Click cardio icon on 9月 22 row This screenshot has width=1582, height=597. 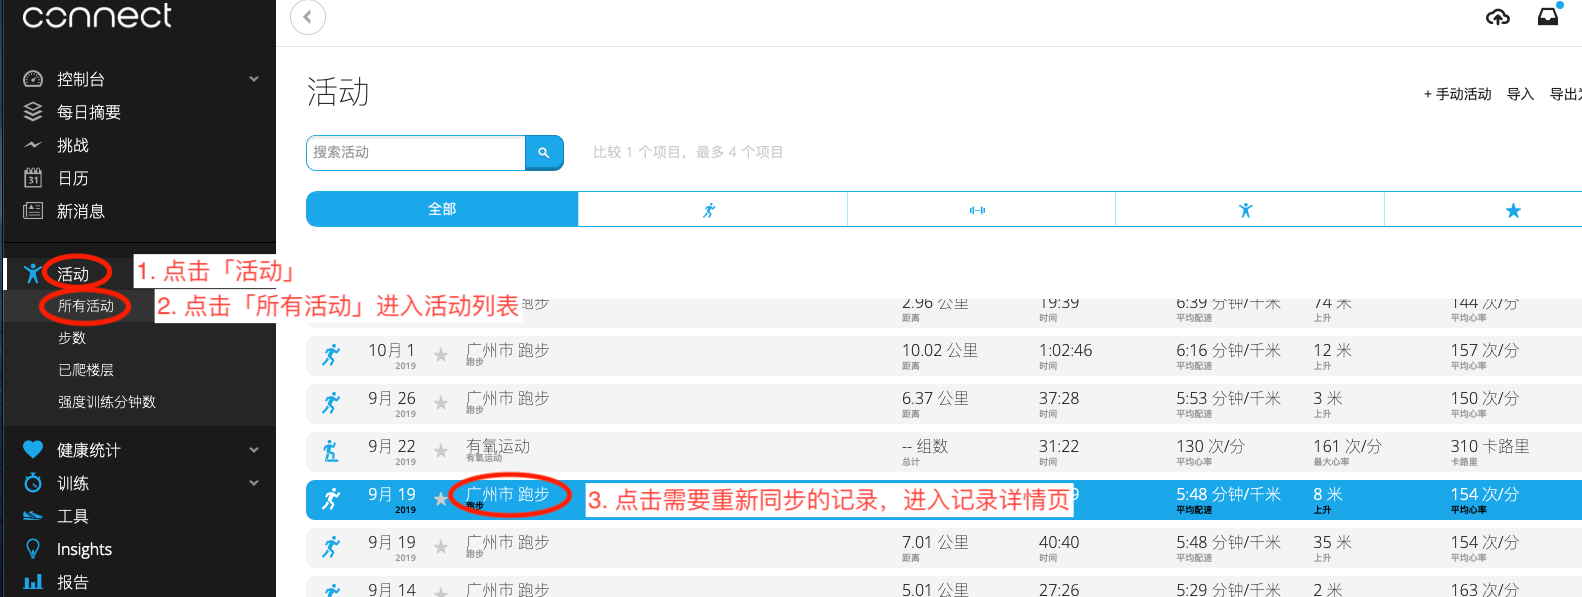tap(331, 451)
